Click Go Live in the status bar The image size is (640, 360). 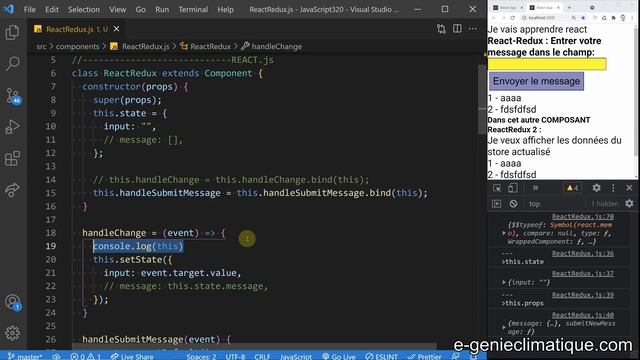click(338, 356)
